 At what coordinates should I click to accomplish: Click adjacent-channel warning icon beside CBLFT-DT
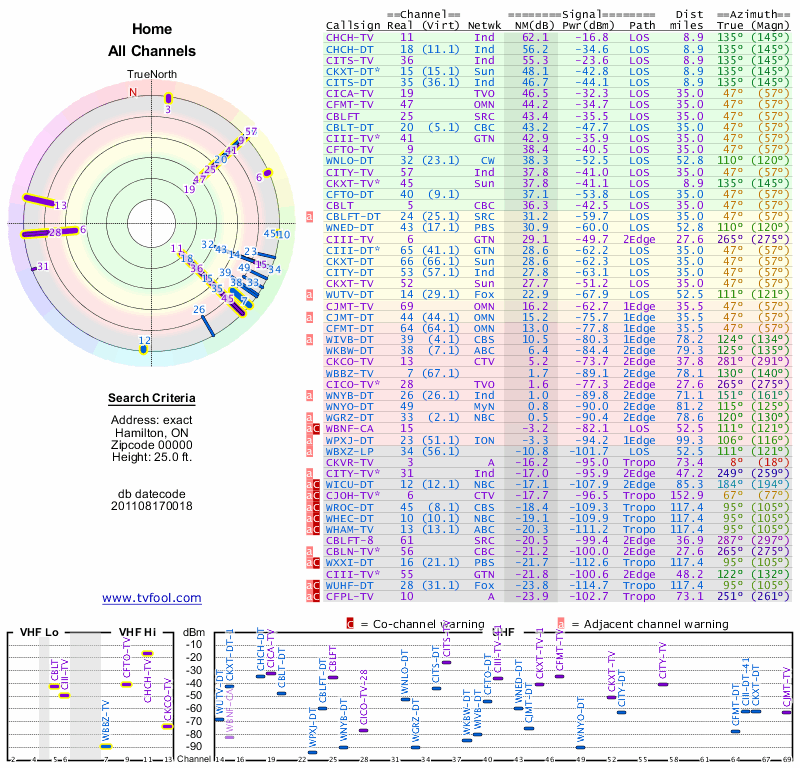(x=309, y=216)
